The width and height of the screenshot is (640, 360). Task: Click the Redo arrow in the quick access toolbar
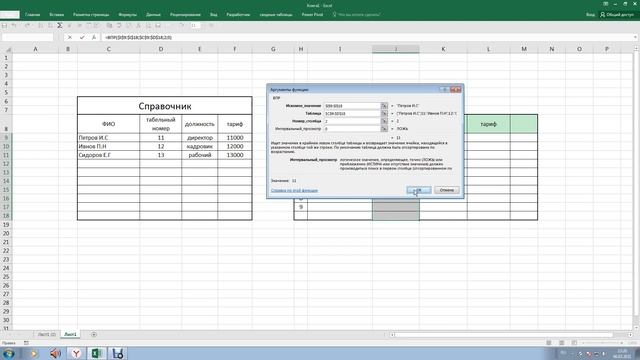tap(27, 25)
